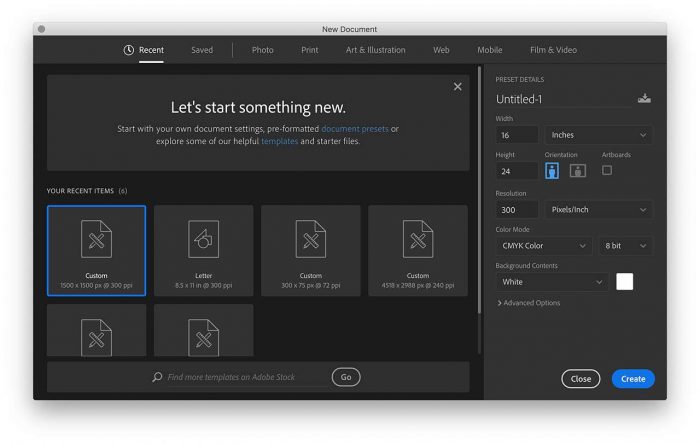Click the recent items panel scrollbar

pos(479,190)
